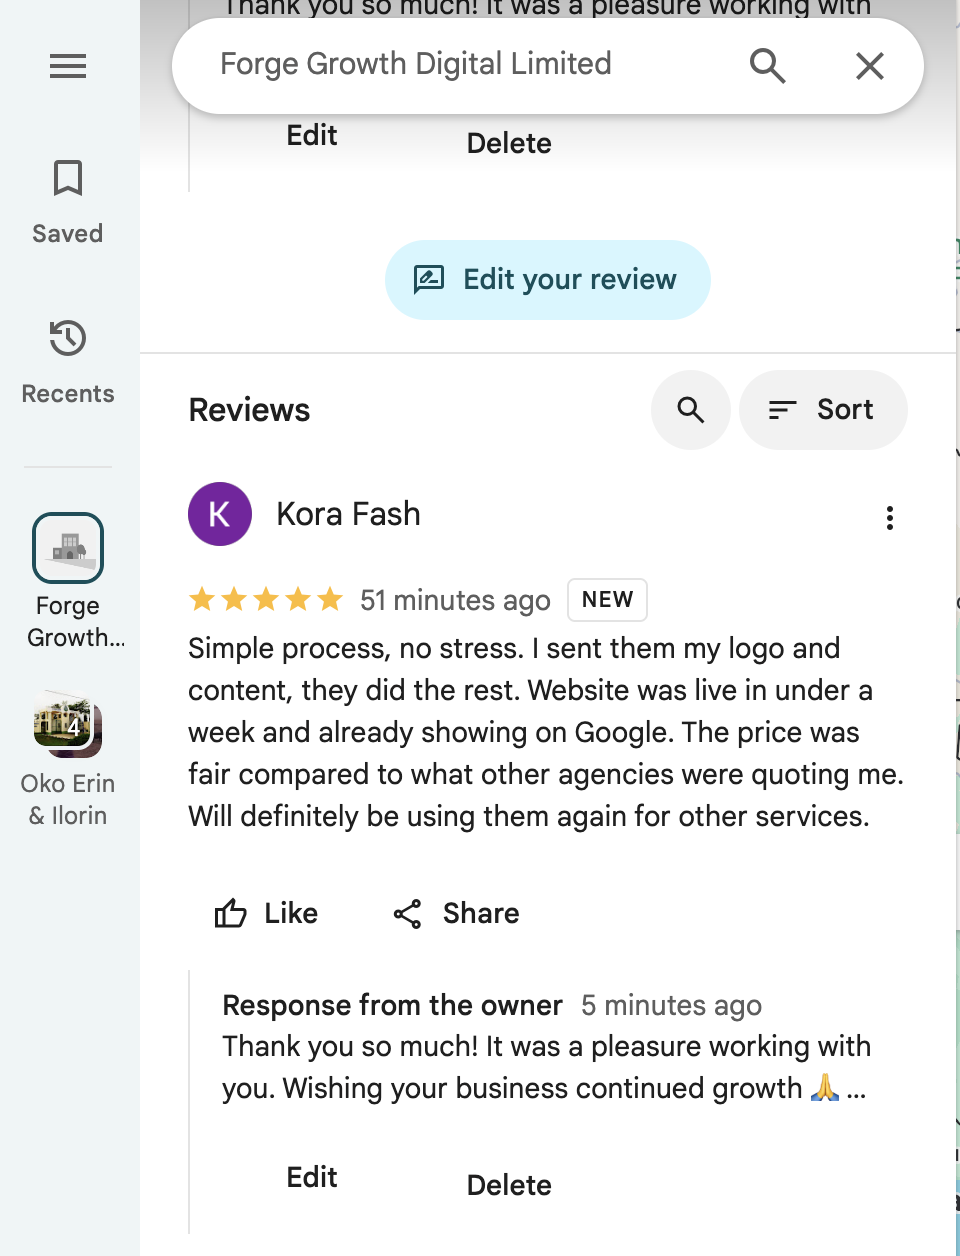Clear the search with the X icon
This screenshot has width=960, height=1256.
coord(869,65)
